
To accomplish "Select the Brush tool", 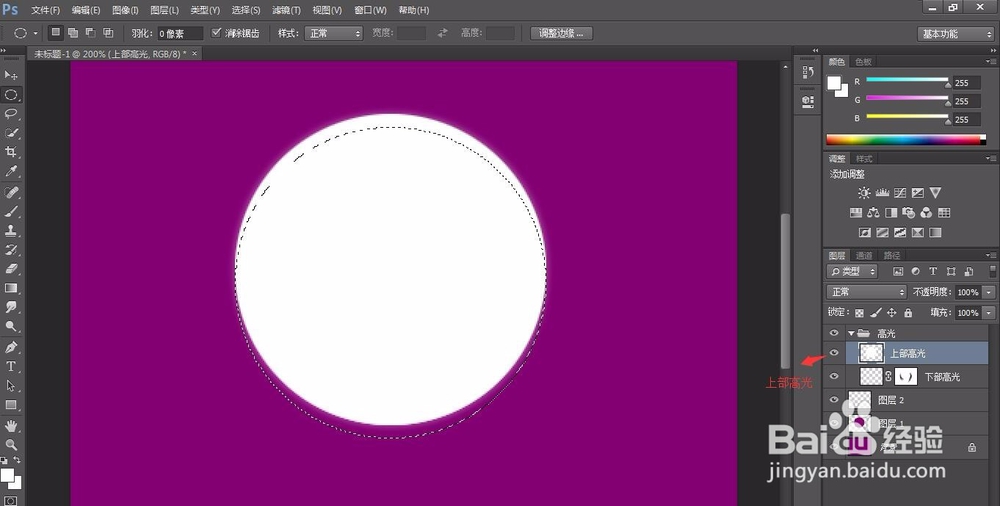I will (11, 211).
